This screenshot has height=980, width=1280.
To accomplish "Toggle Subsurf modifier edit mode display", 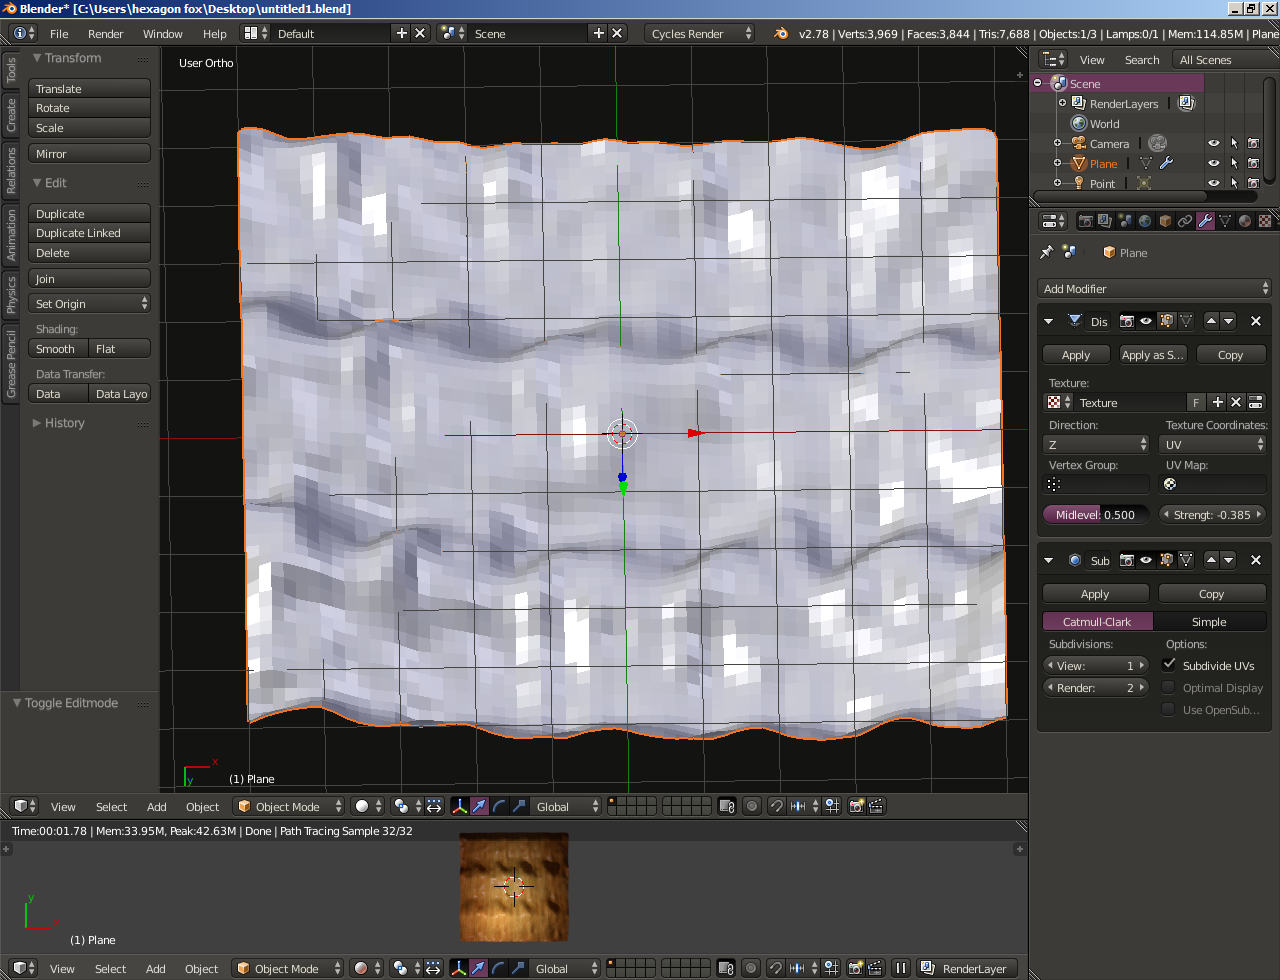I will 1166,560.
